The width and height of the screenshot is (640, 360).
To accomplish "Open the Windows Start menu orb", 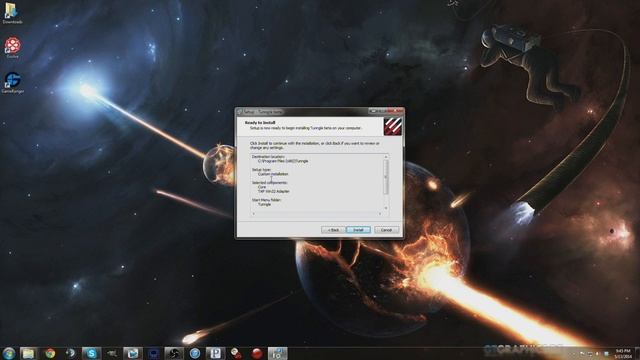I will tap(9, 353).
